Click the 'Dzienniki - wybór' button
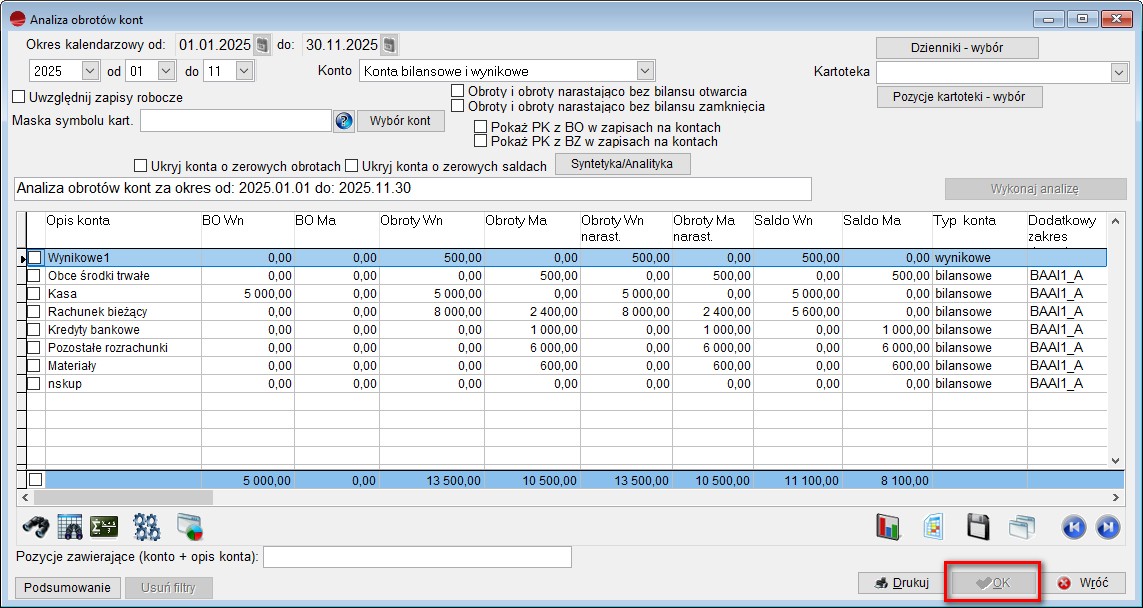 click(957, 48)
